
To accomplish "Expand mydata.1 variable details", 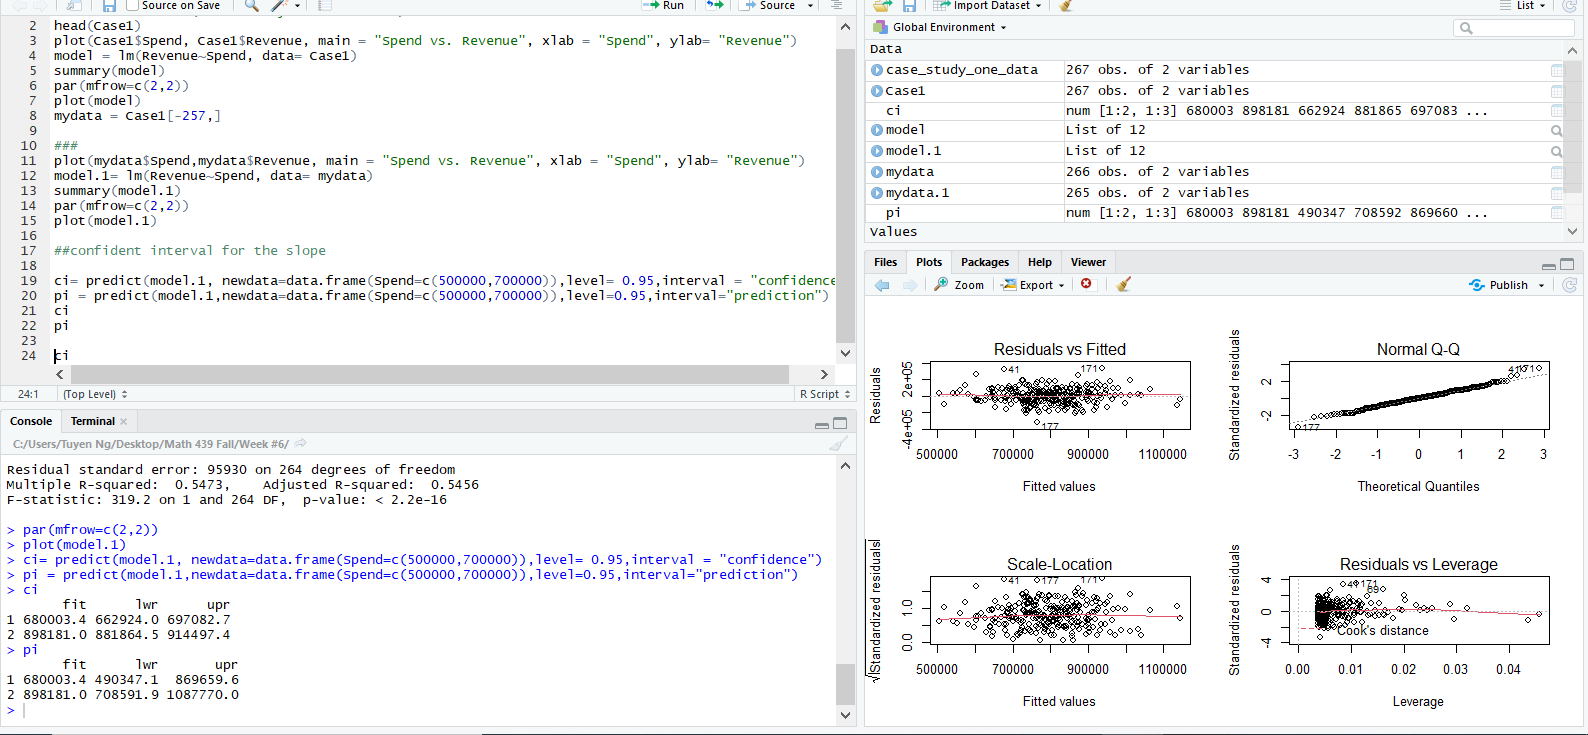I will [x=877, y=193].
